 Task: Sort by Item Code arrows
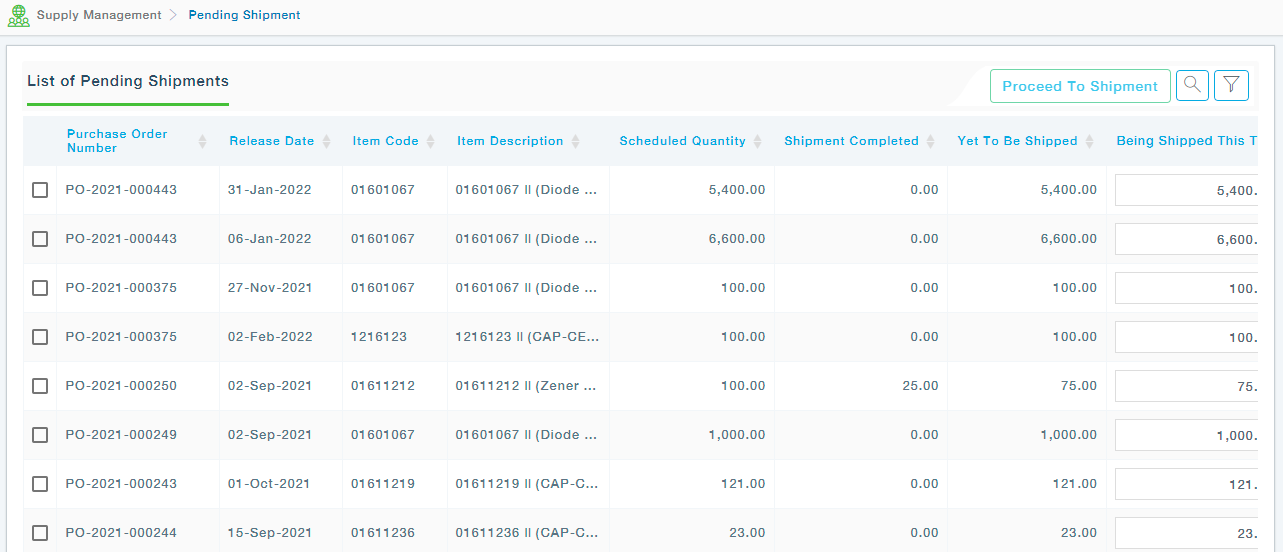coord(430,141)
